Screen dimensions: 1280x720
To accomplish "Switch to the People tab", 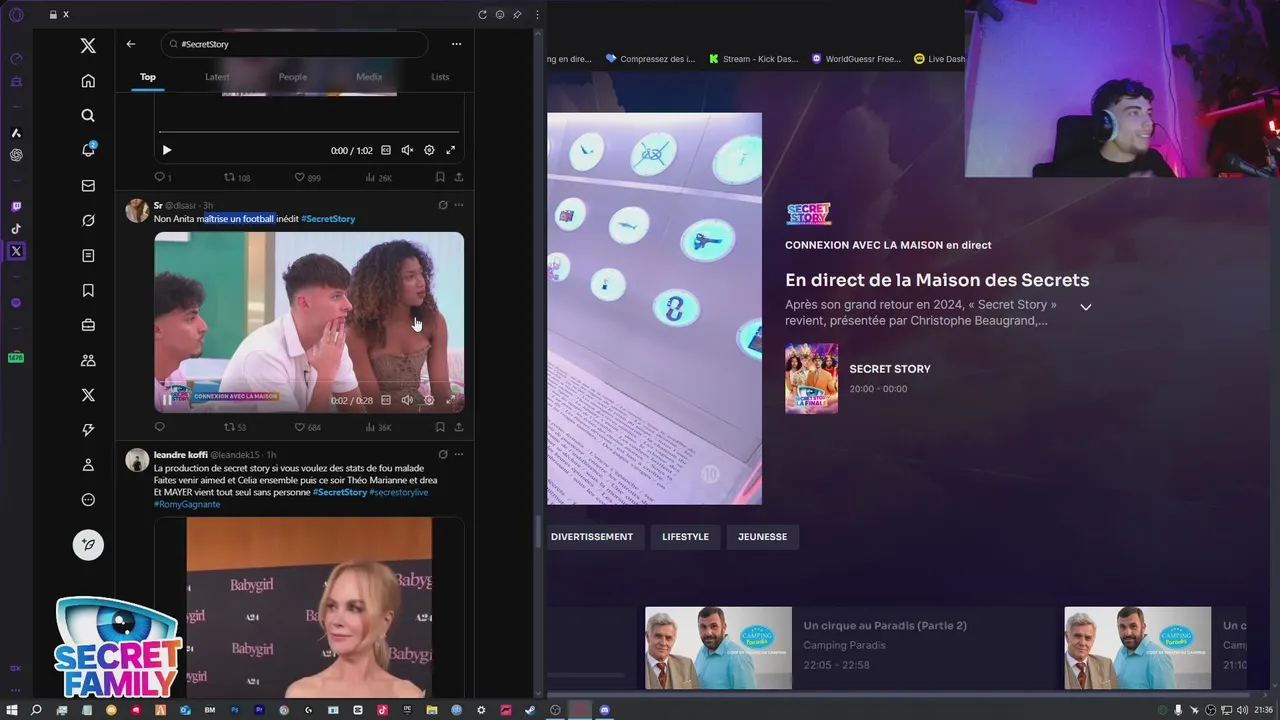I will tap(293, 77).
